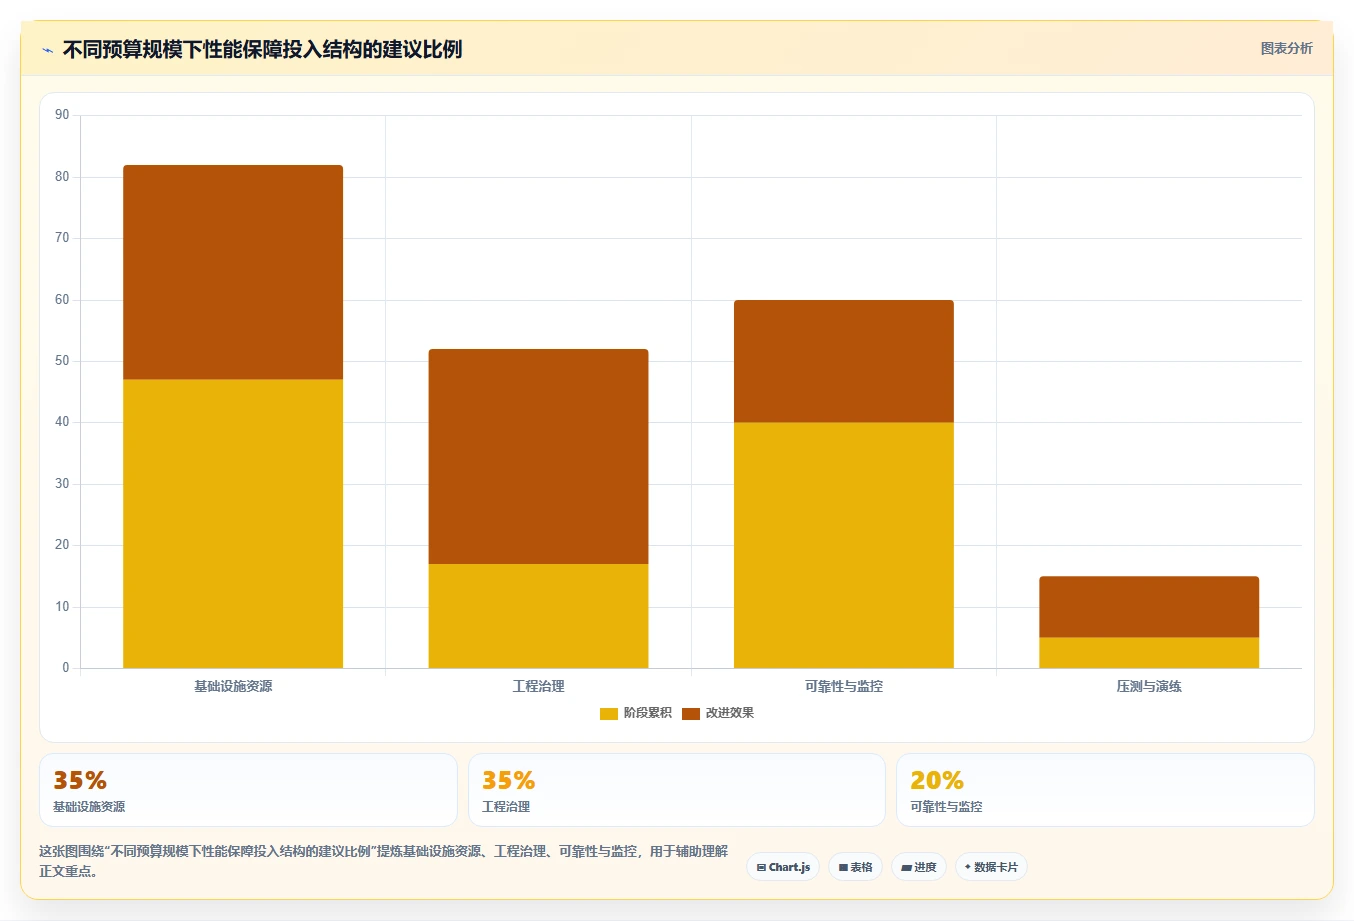Click the 可靠性与监控 x-axis label
1354x921 pixels.
pyautogui.click(x=844, y=686)
